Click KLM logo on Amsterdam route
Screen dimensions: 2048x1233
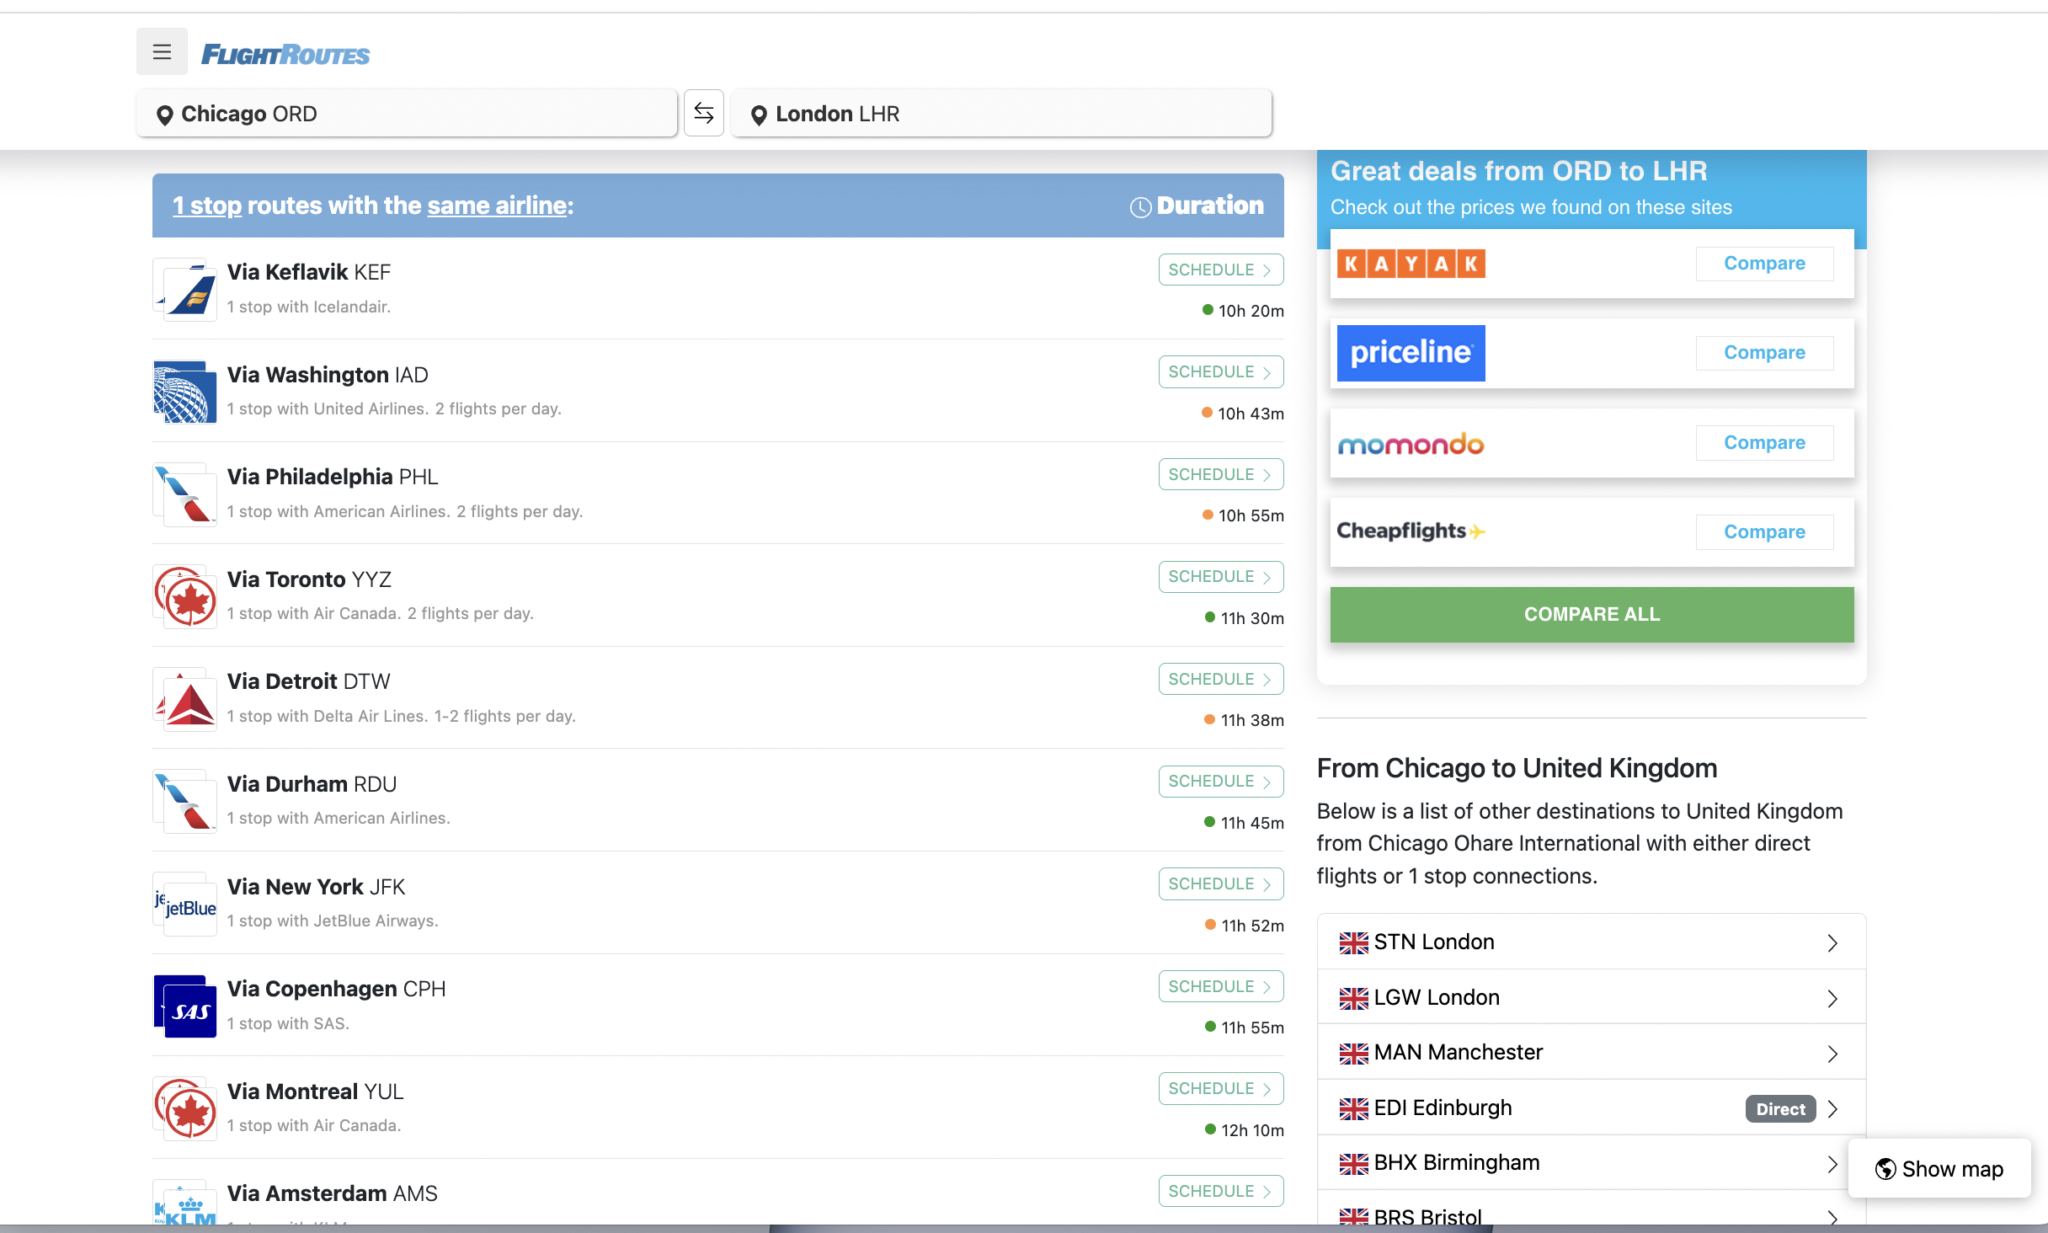pos(185,1203)
